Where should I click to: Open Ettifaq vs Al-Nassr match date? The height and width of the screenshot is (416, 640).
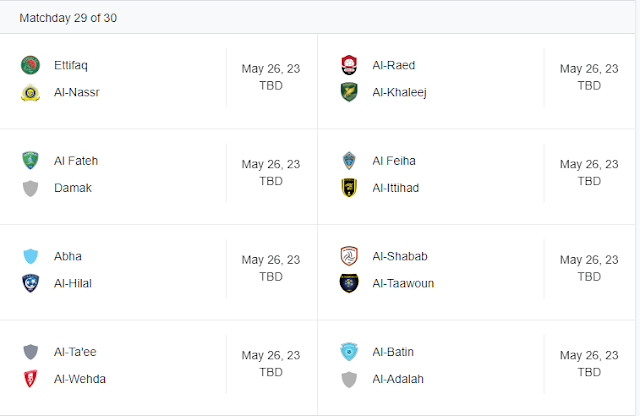(x=270, y=69)
